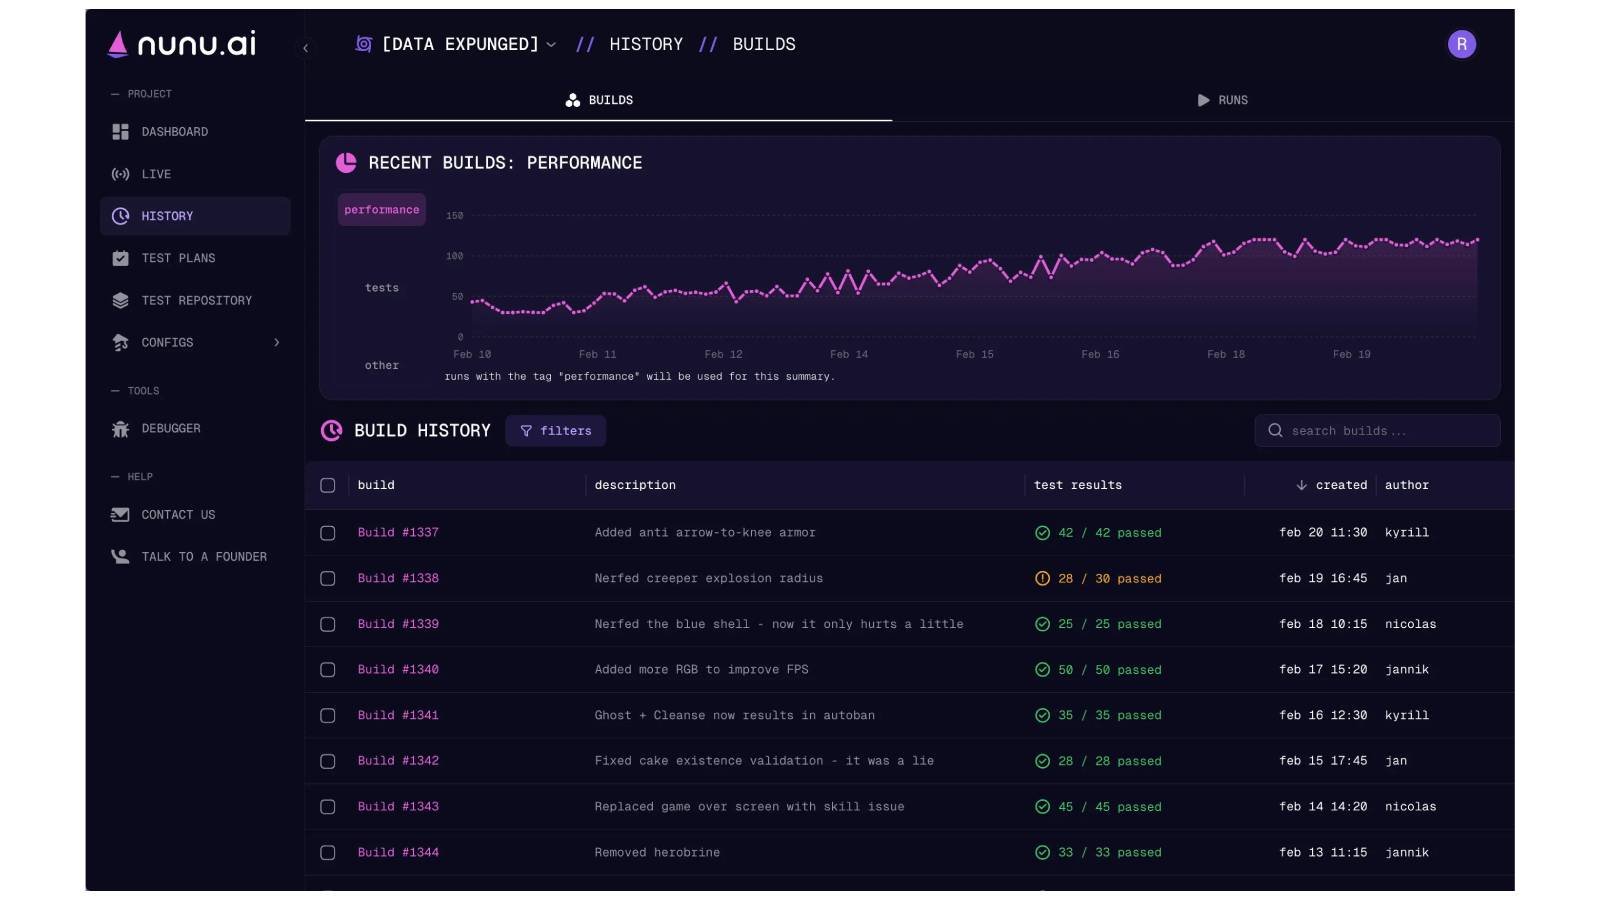Click the Configs icon in sidebar
Screen dimensions: 1600x900
tap(120, 342)
